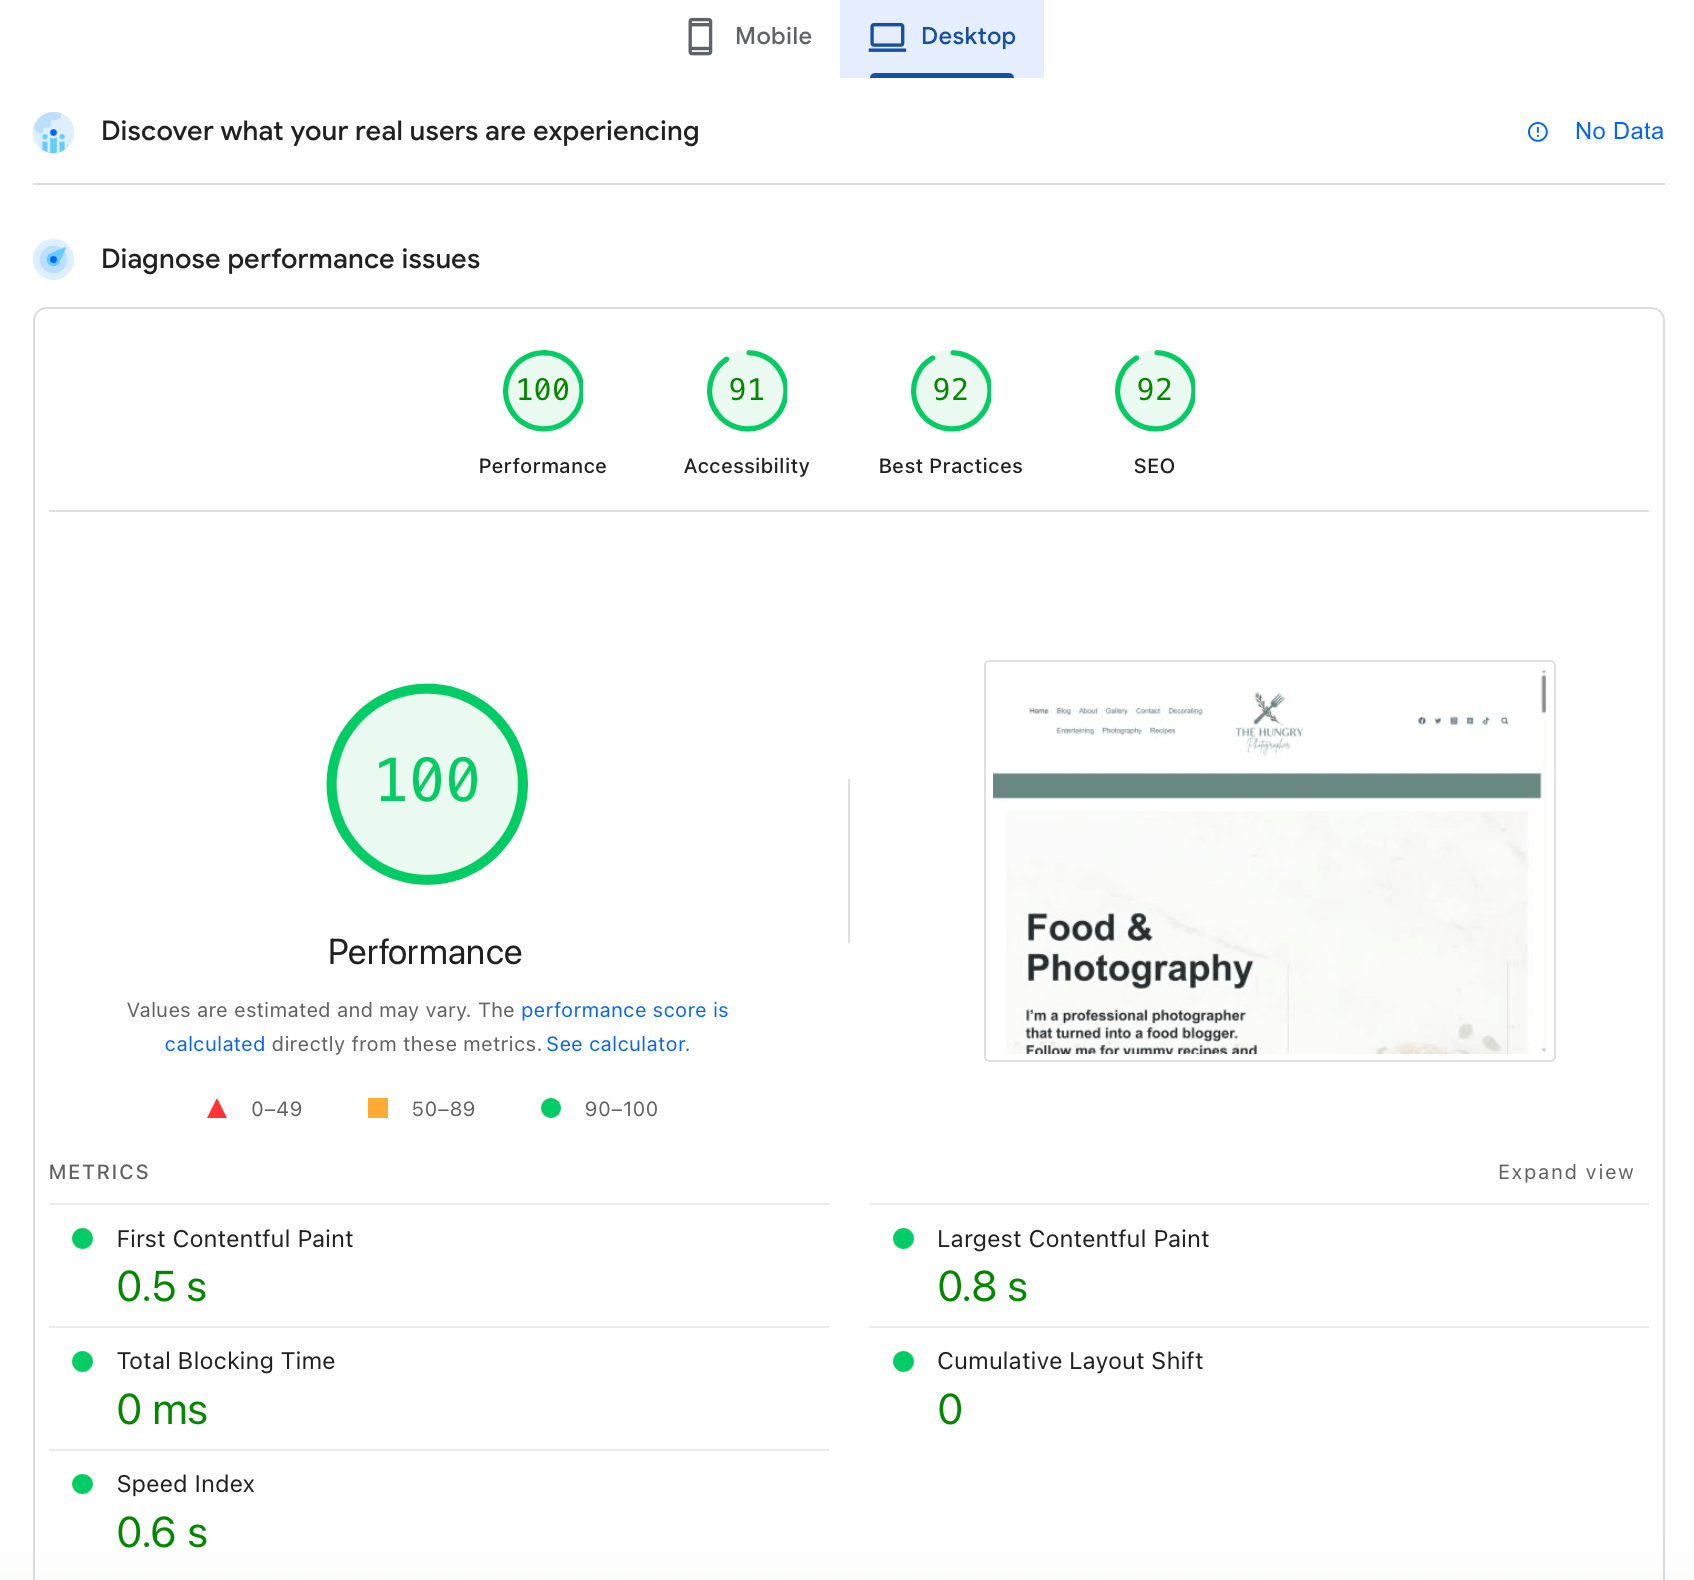Click the Desktop laptop icon
Viewport: 1694px width, 1580px height.
885,36
